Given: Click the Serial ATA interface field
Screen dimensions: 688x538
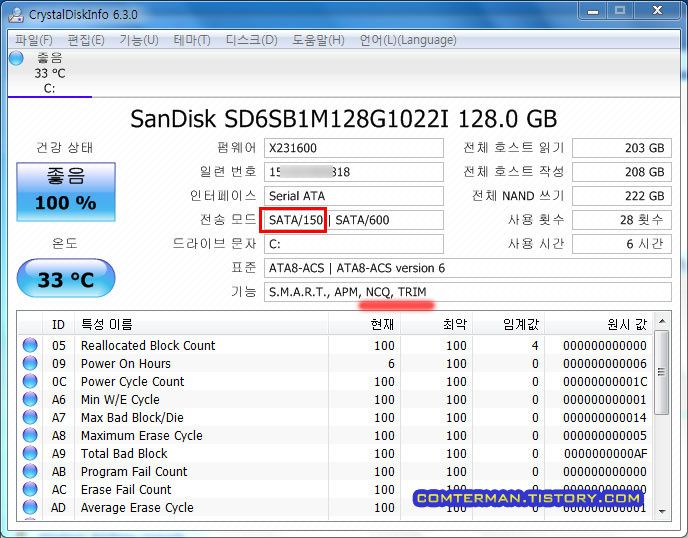Looking at the screenshot, I should (354, 196).
